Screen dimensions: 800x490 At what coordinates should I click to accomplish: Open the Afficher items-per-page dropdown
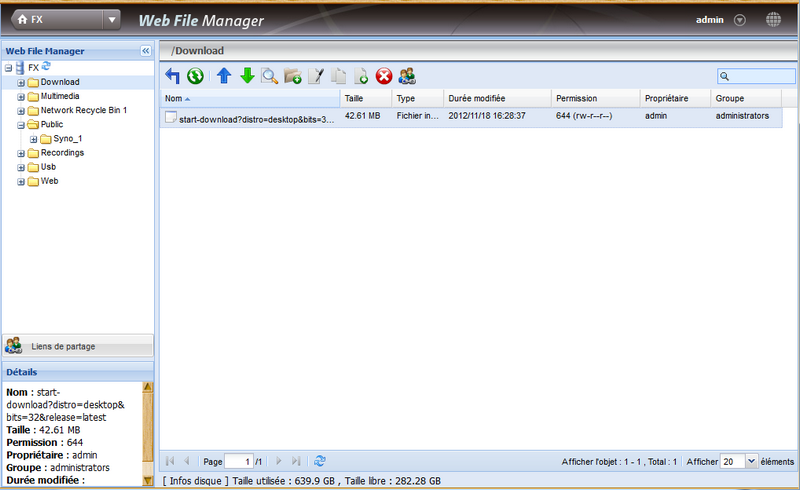[x=751, y=461]
